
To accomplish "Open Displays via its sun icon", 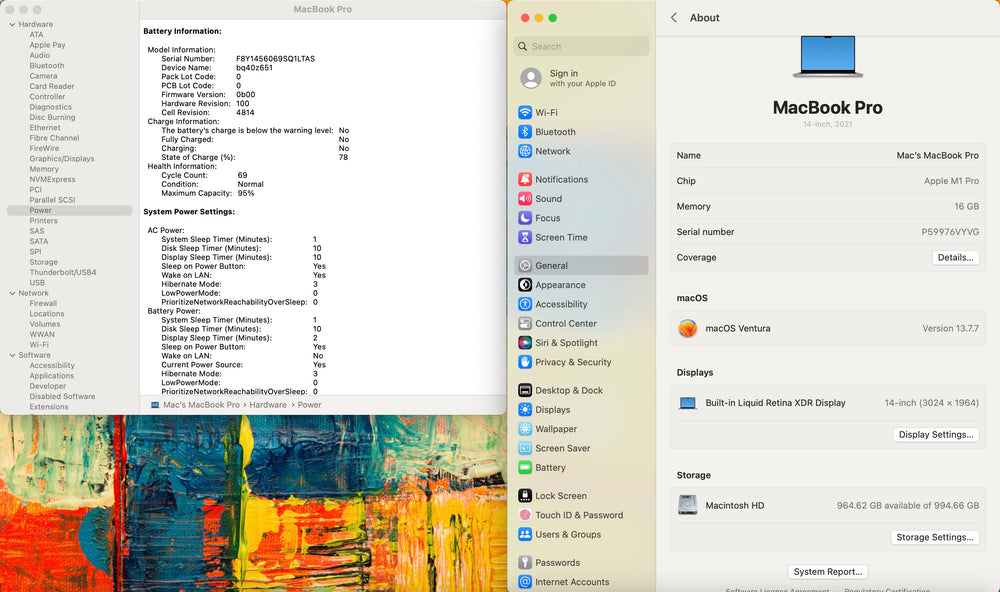I will pyautogui.click(x=525, y=410).
